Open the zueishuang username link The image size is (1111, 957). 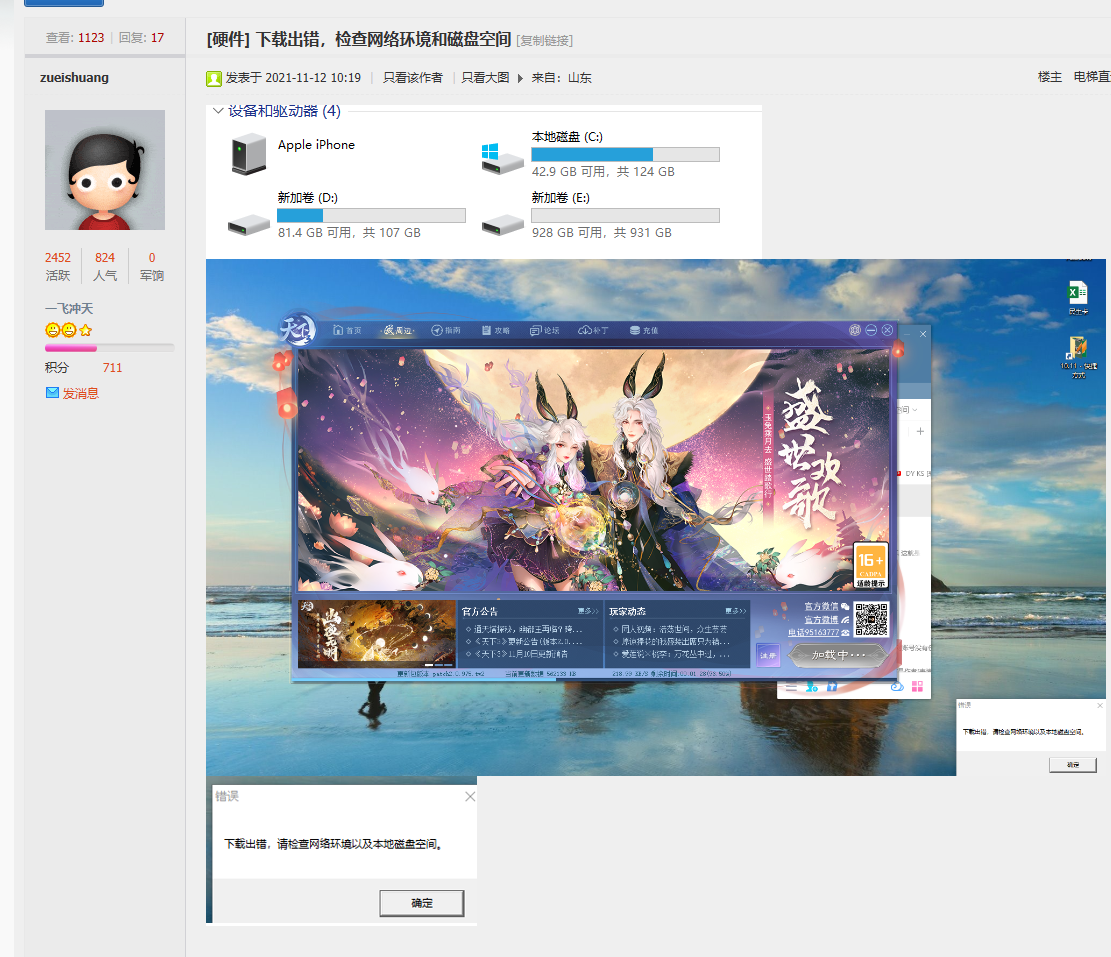coord(74,77)
